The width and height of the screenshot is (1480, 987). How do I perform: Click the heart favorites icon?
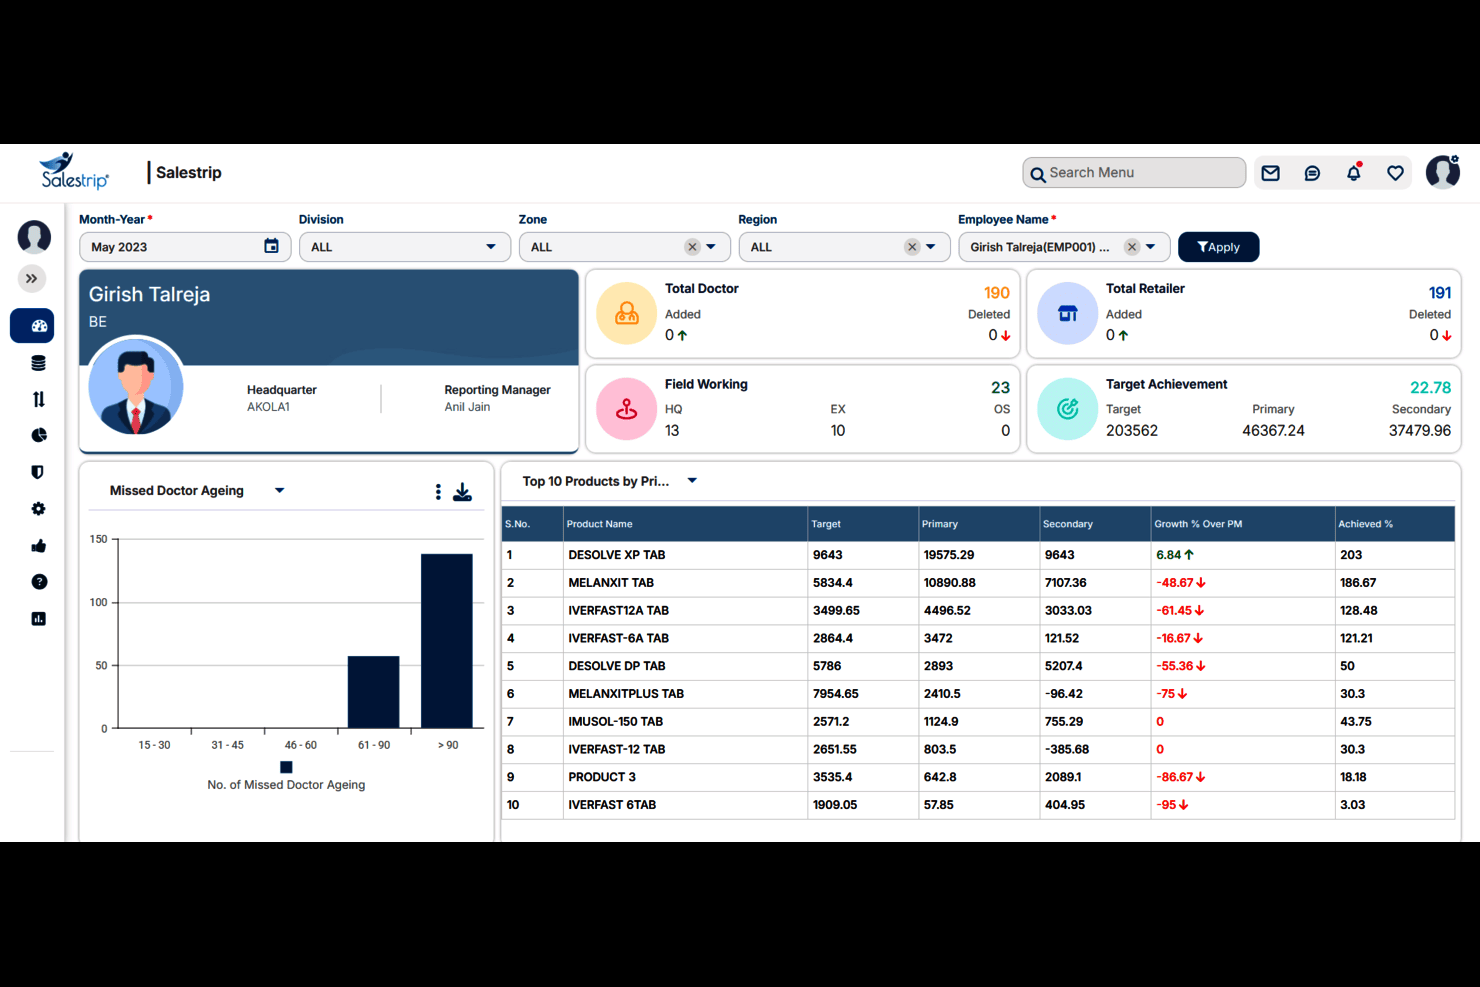coord(1395,173)
